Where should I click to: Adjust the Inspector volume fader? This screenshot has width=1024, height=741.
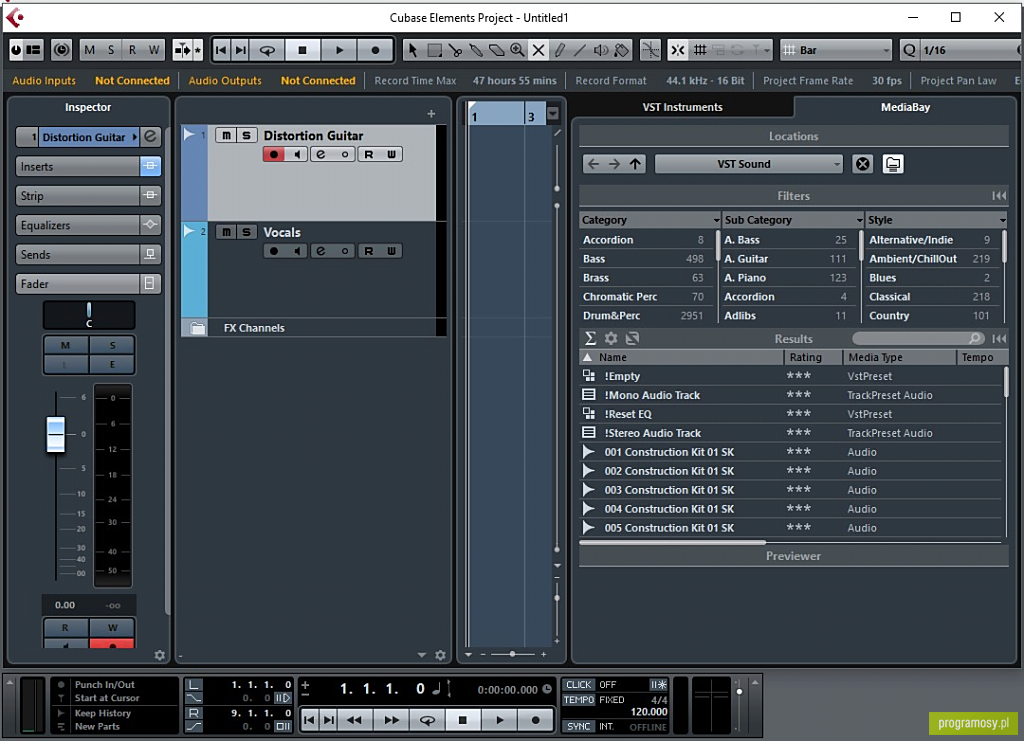click(x=56, y=434)
